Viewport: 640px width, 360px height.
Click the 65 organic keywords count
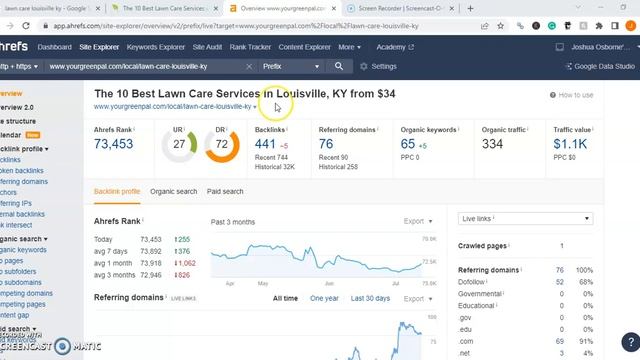coord(408,144)
